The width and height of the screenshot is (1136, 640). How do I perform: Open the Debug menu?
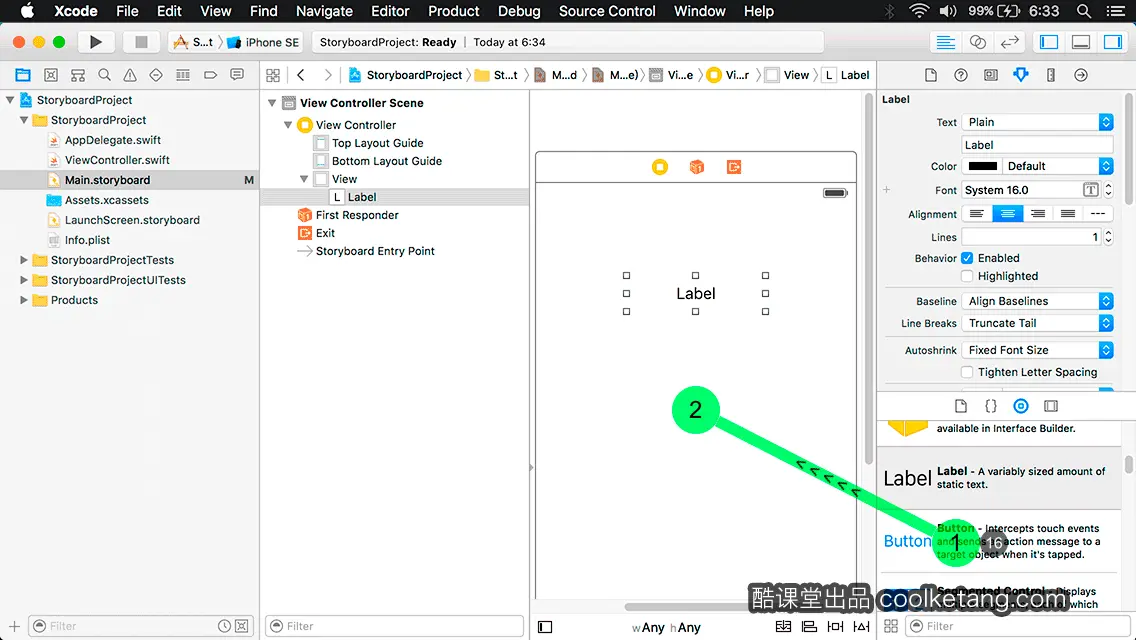pyautogui.click(x=519, y=11)
